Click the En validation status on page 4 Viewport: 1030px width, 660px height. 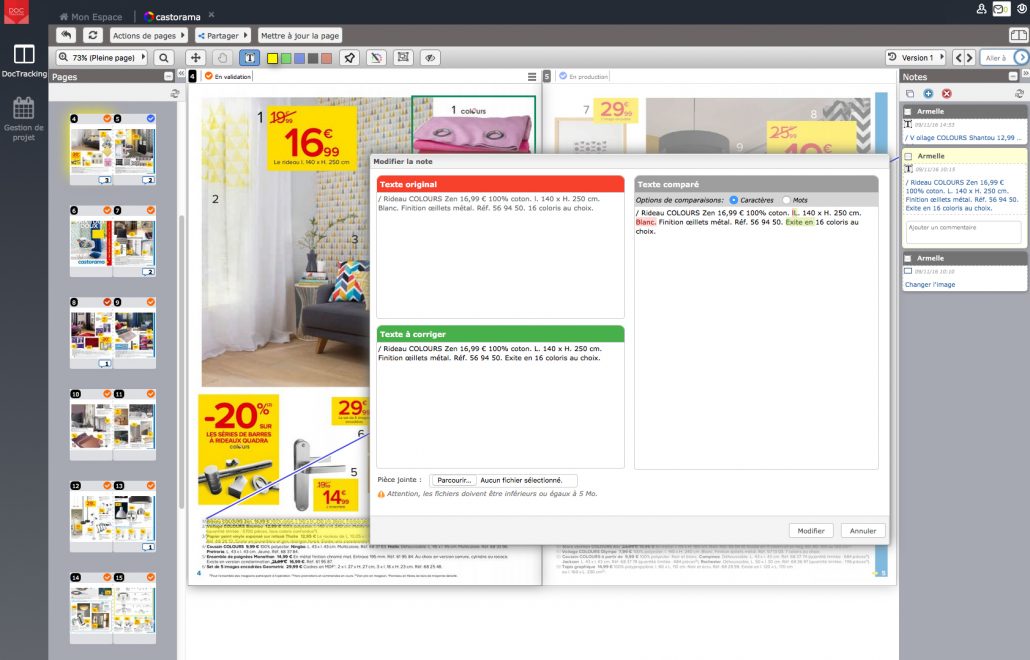[x=227, y=77]
